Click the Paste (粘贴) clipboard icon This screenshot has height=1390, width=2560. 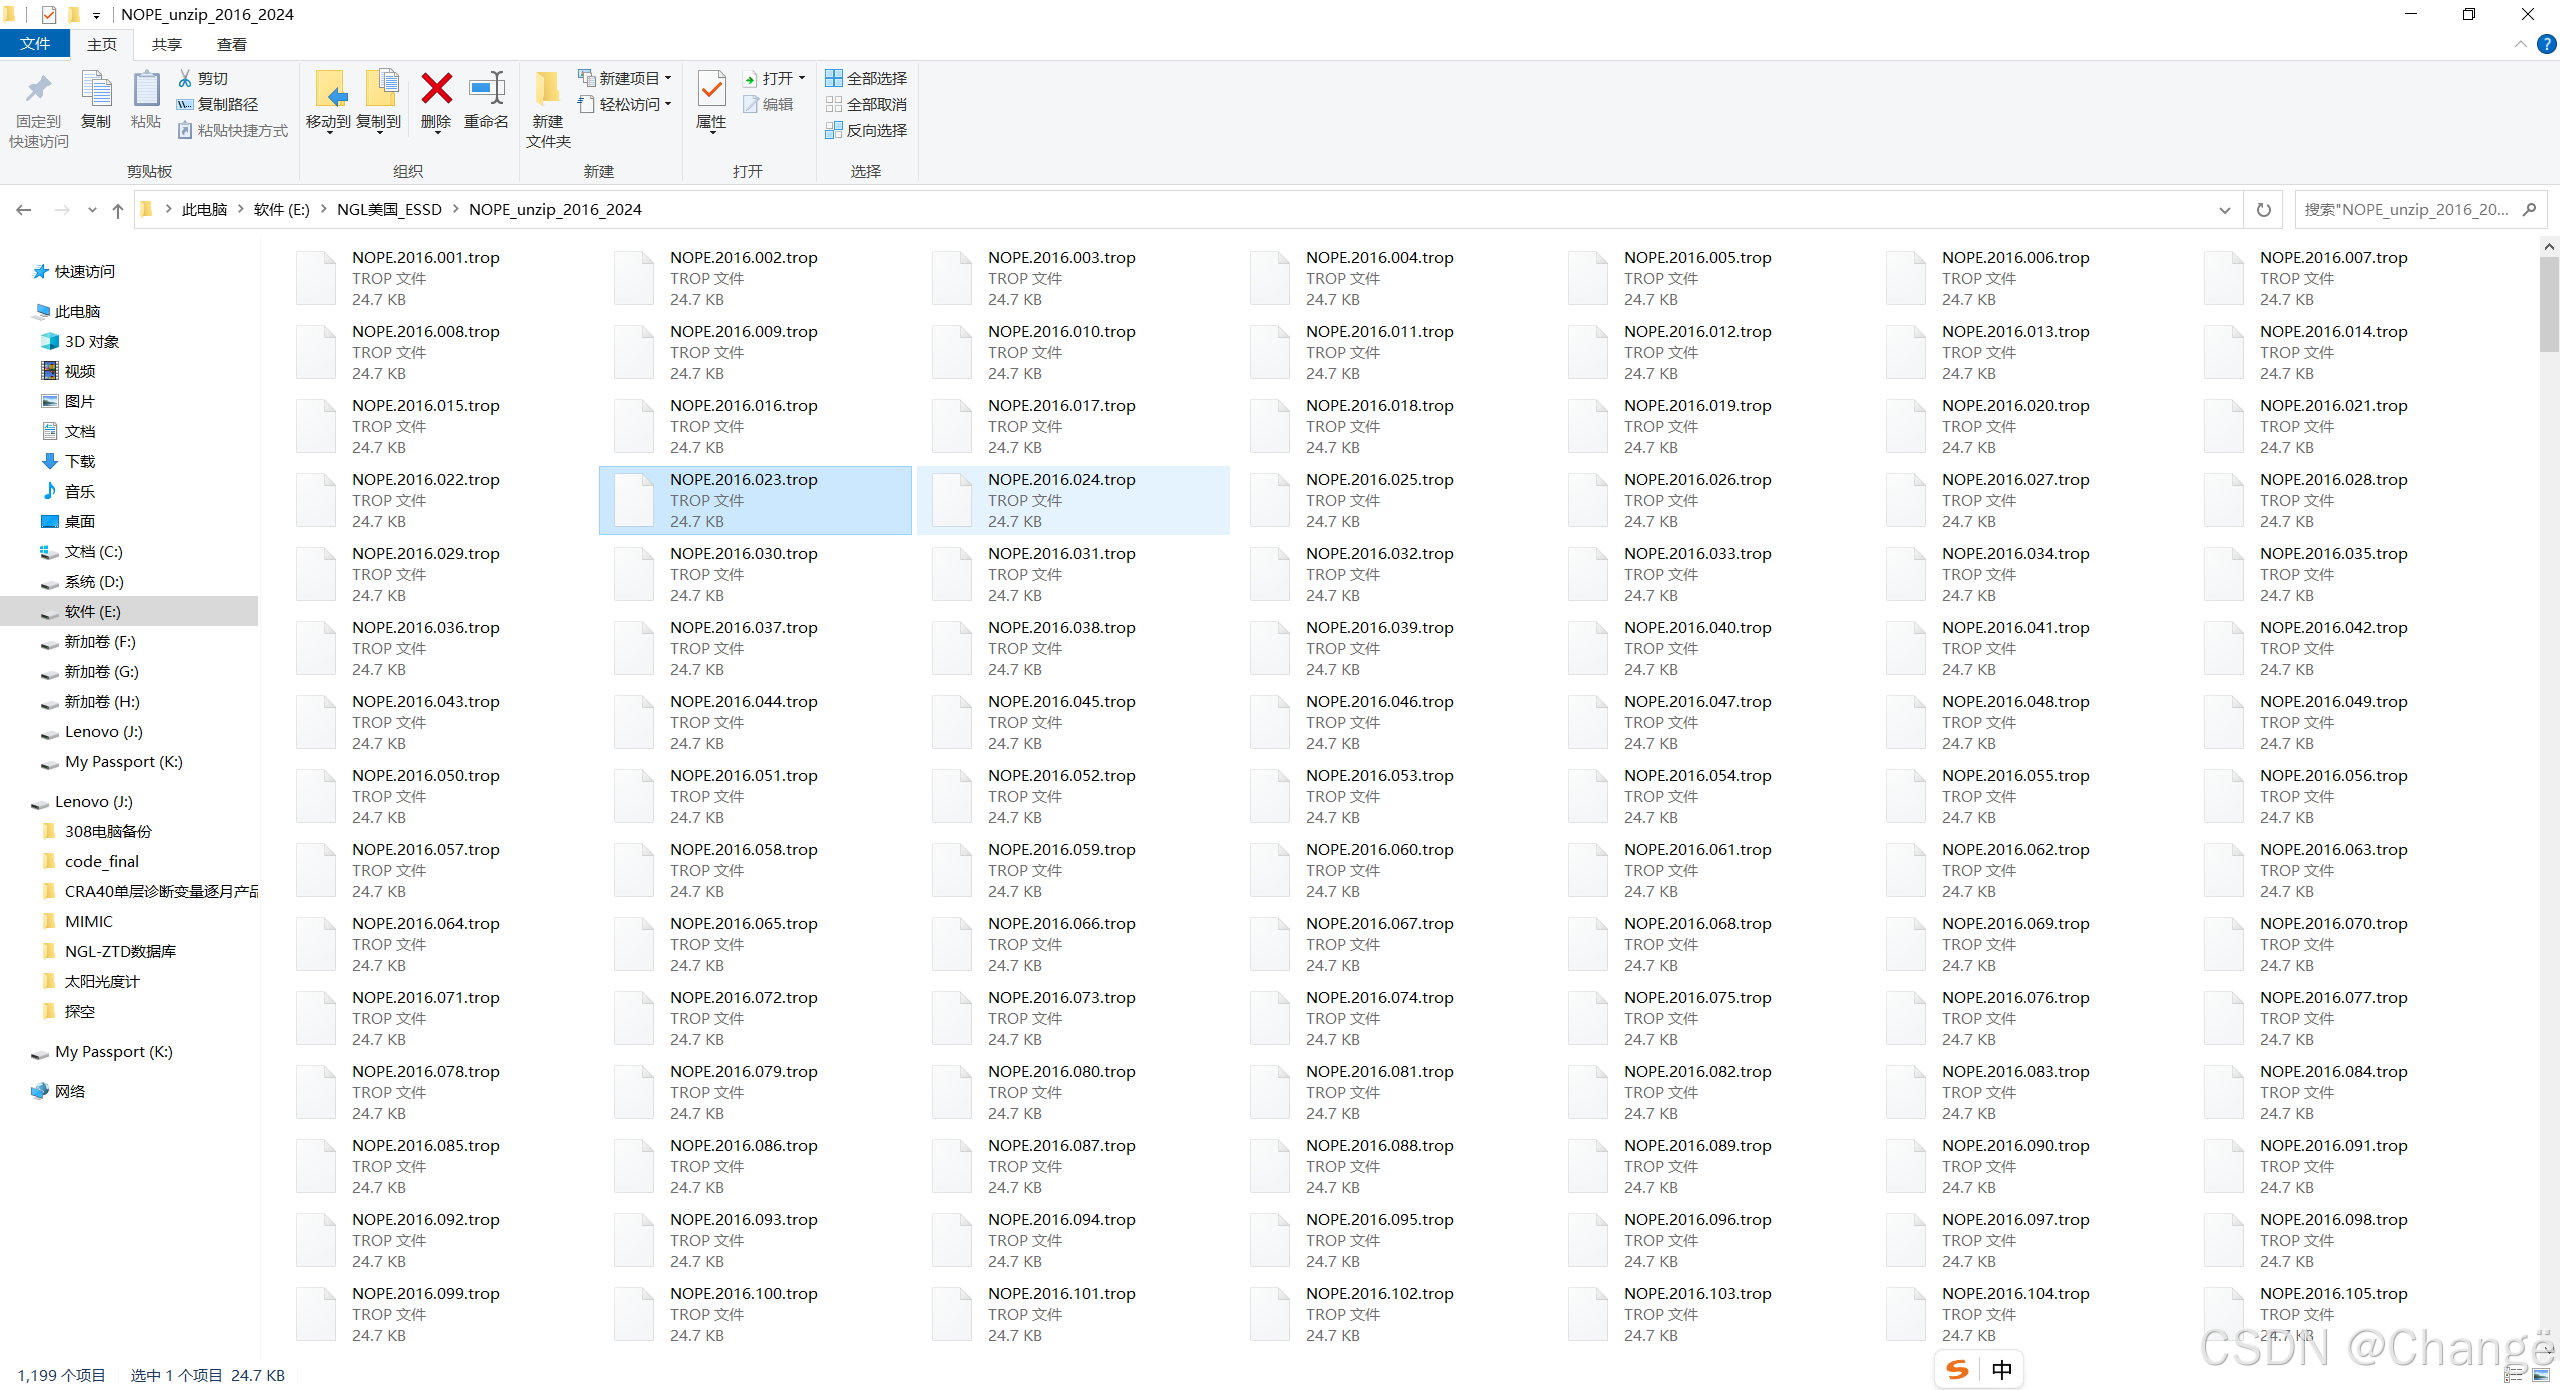point(146,90)
